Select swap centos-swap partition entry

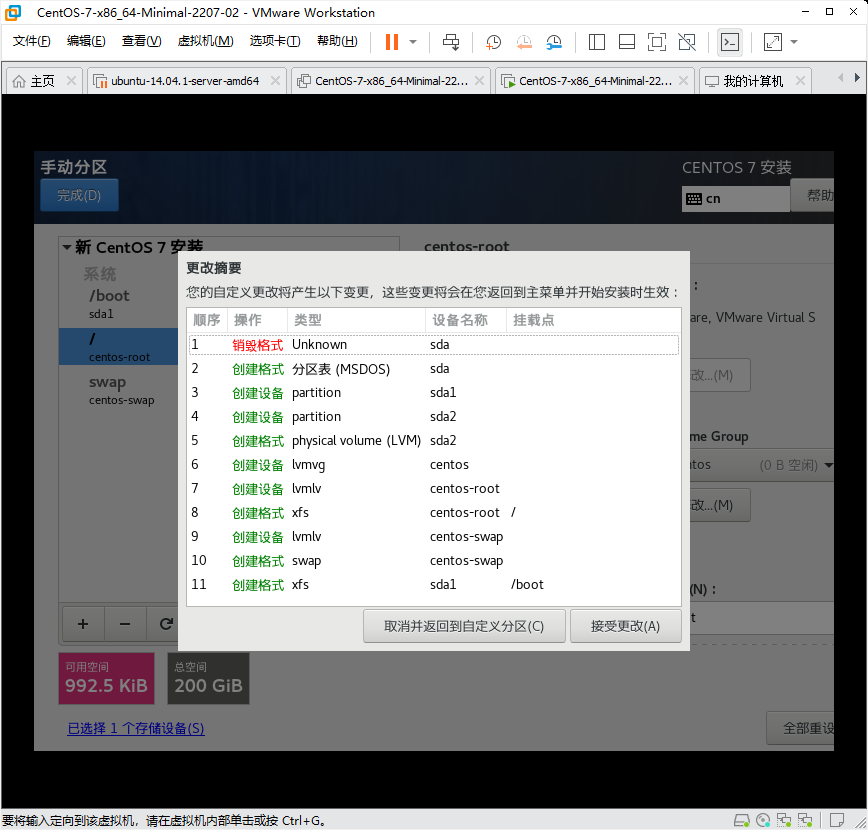[118, 390]
